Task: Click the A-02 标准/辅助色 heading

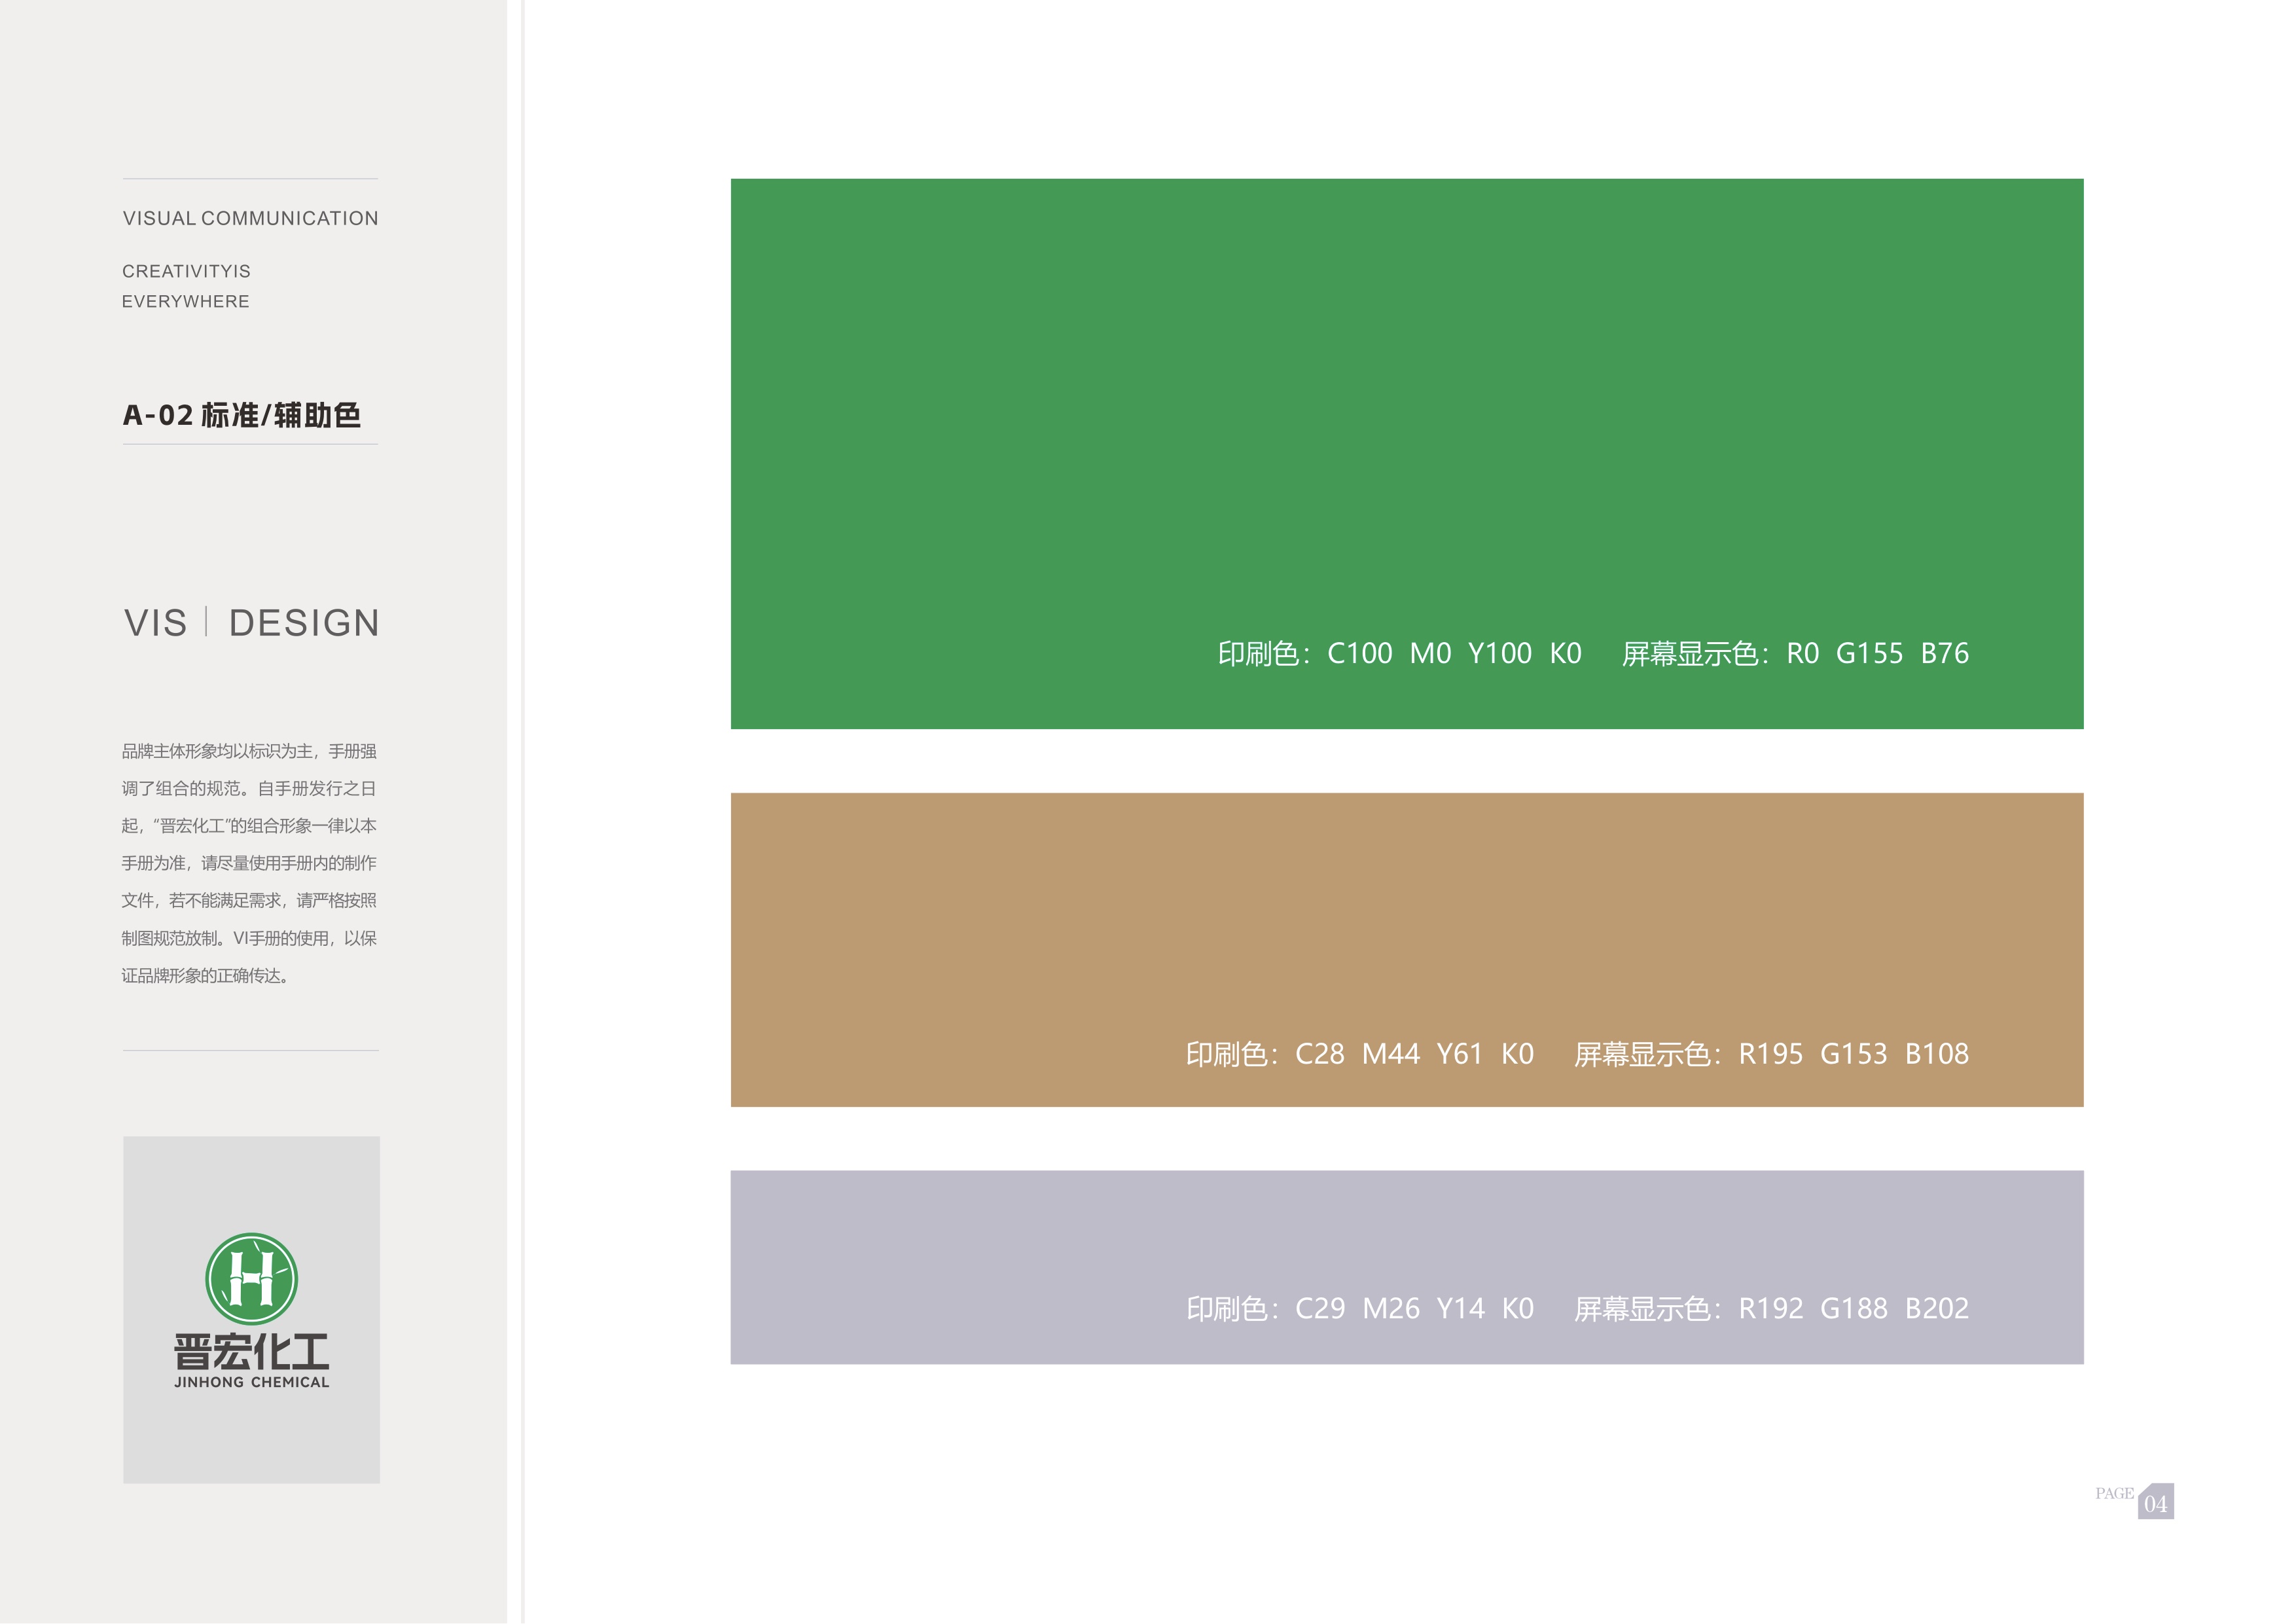Action: 241,415
